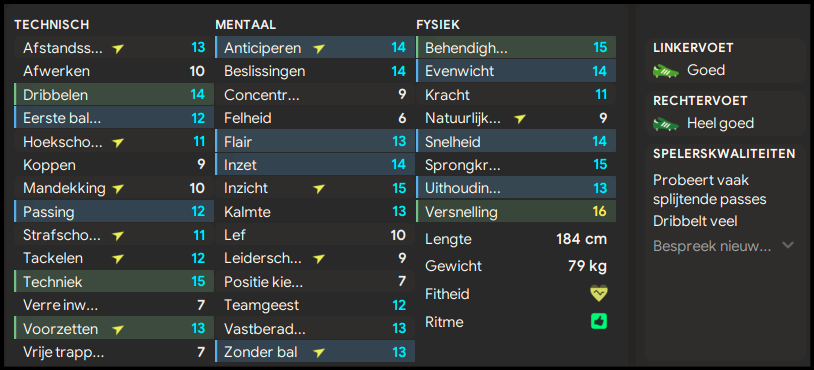The width and height of the screenshot is (814, 370).
Task: Click the arrow icon beside Voorzetten
Action: click(x=119, y=329)
